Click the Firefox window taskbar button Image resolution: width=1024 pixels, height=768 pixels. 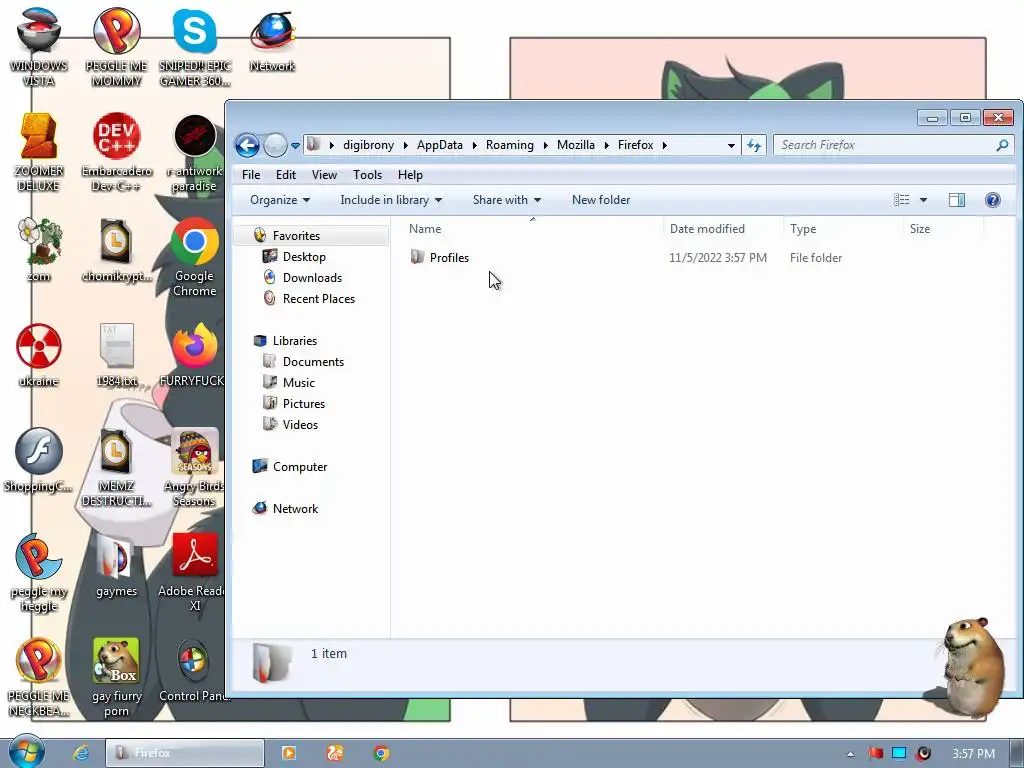pyautogui.click(x=185, y=753)
